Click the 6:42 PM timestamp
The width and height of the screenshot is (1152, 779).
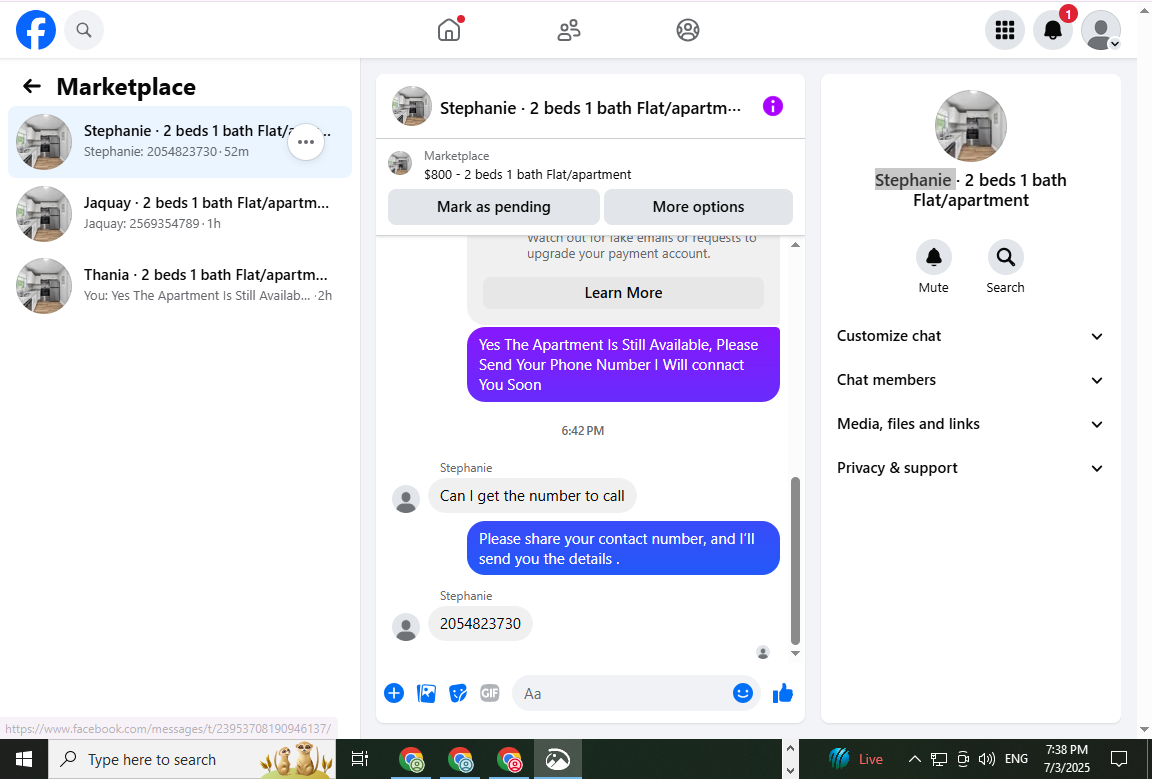click(x=583, y=431)
